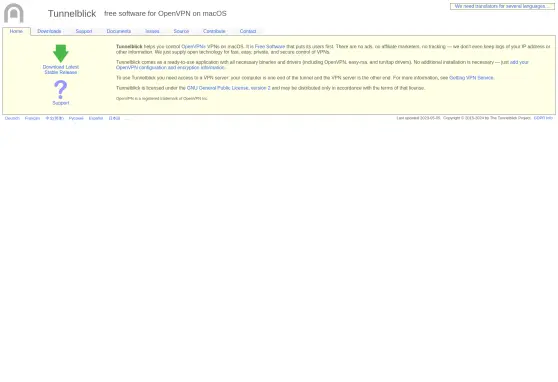Switch to the Documents tab
Image resolution: width=558 pixels, height=382 pixels.
[x=119, y=31]
